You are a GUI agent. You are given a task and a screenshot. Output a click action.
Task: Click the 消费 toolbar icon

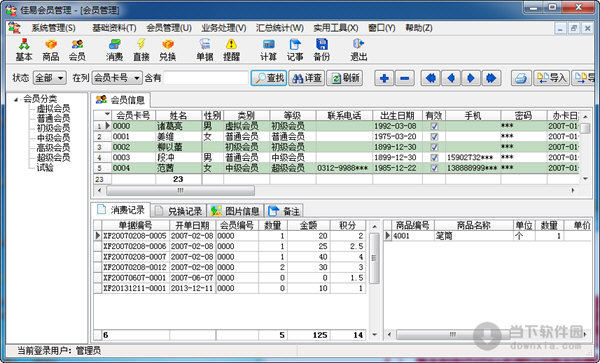(x=114, y=50)
